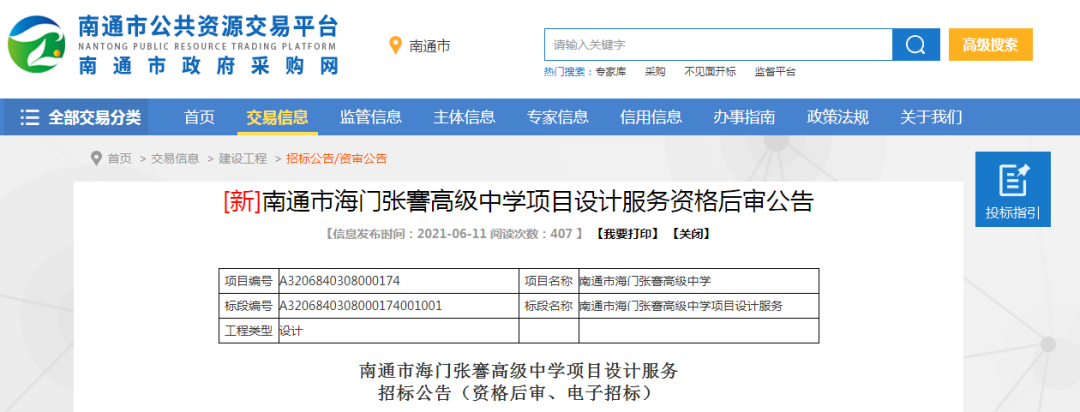Screen dimensions: 1080x412
Task: Open the 办事指南 navigation tab
Action: [x=744, y=118]
